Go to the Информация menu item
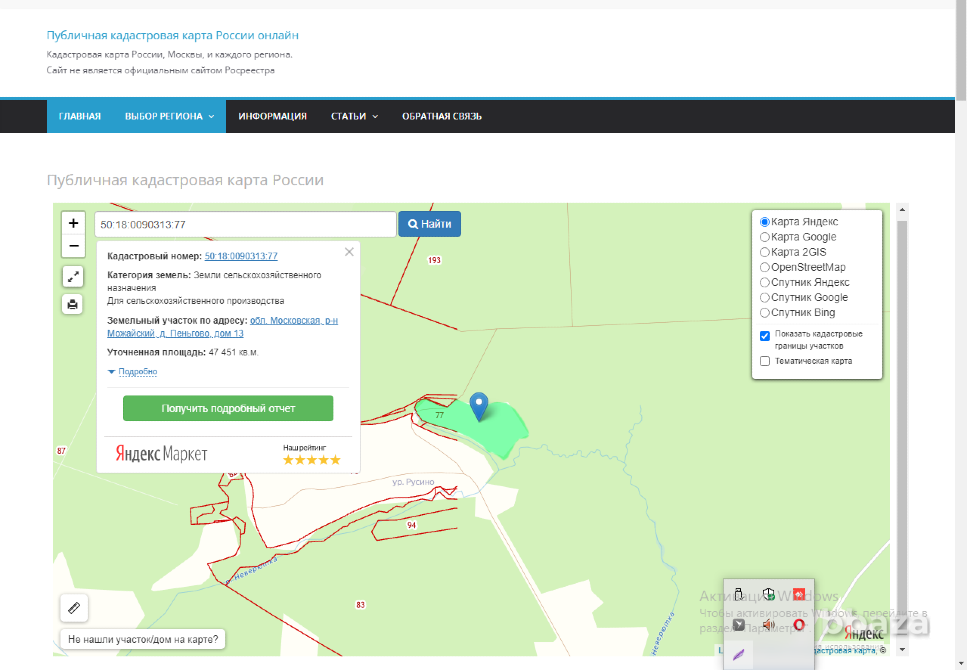The image size is (967, 670). pyautogui.click(x=272, y=116)
